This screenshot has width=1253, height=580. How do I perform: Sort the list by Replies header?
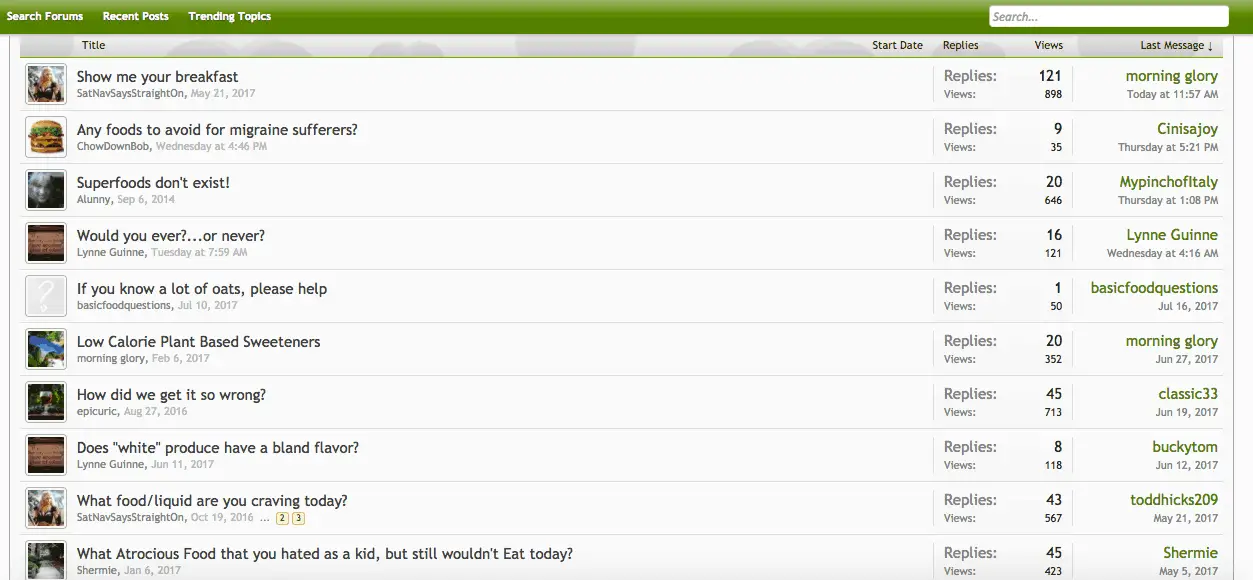click(x=960, y=45)
